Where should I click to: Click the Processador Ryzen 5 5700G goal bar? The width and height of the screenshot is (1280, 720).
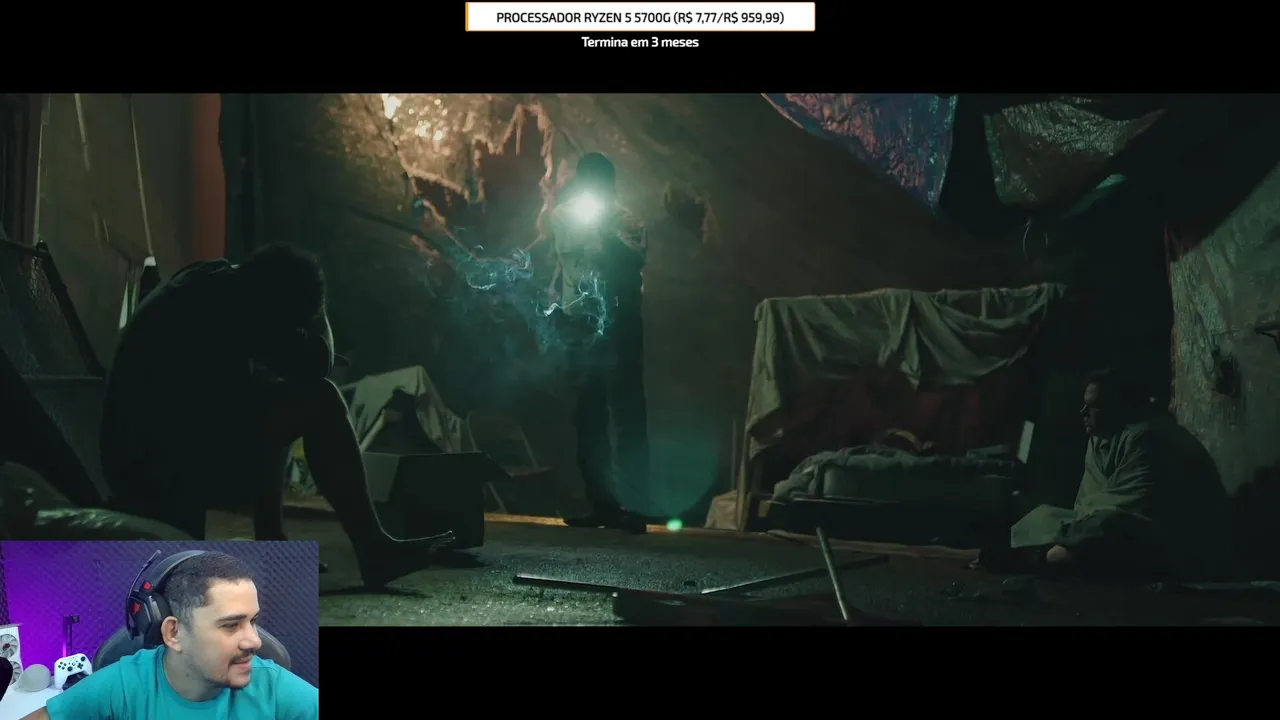[x=640, y=17]
